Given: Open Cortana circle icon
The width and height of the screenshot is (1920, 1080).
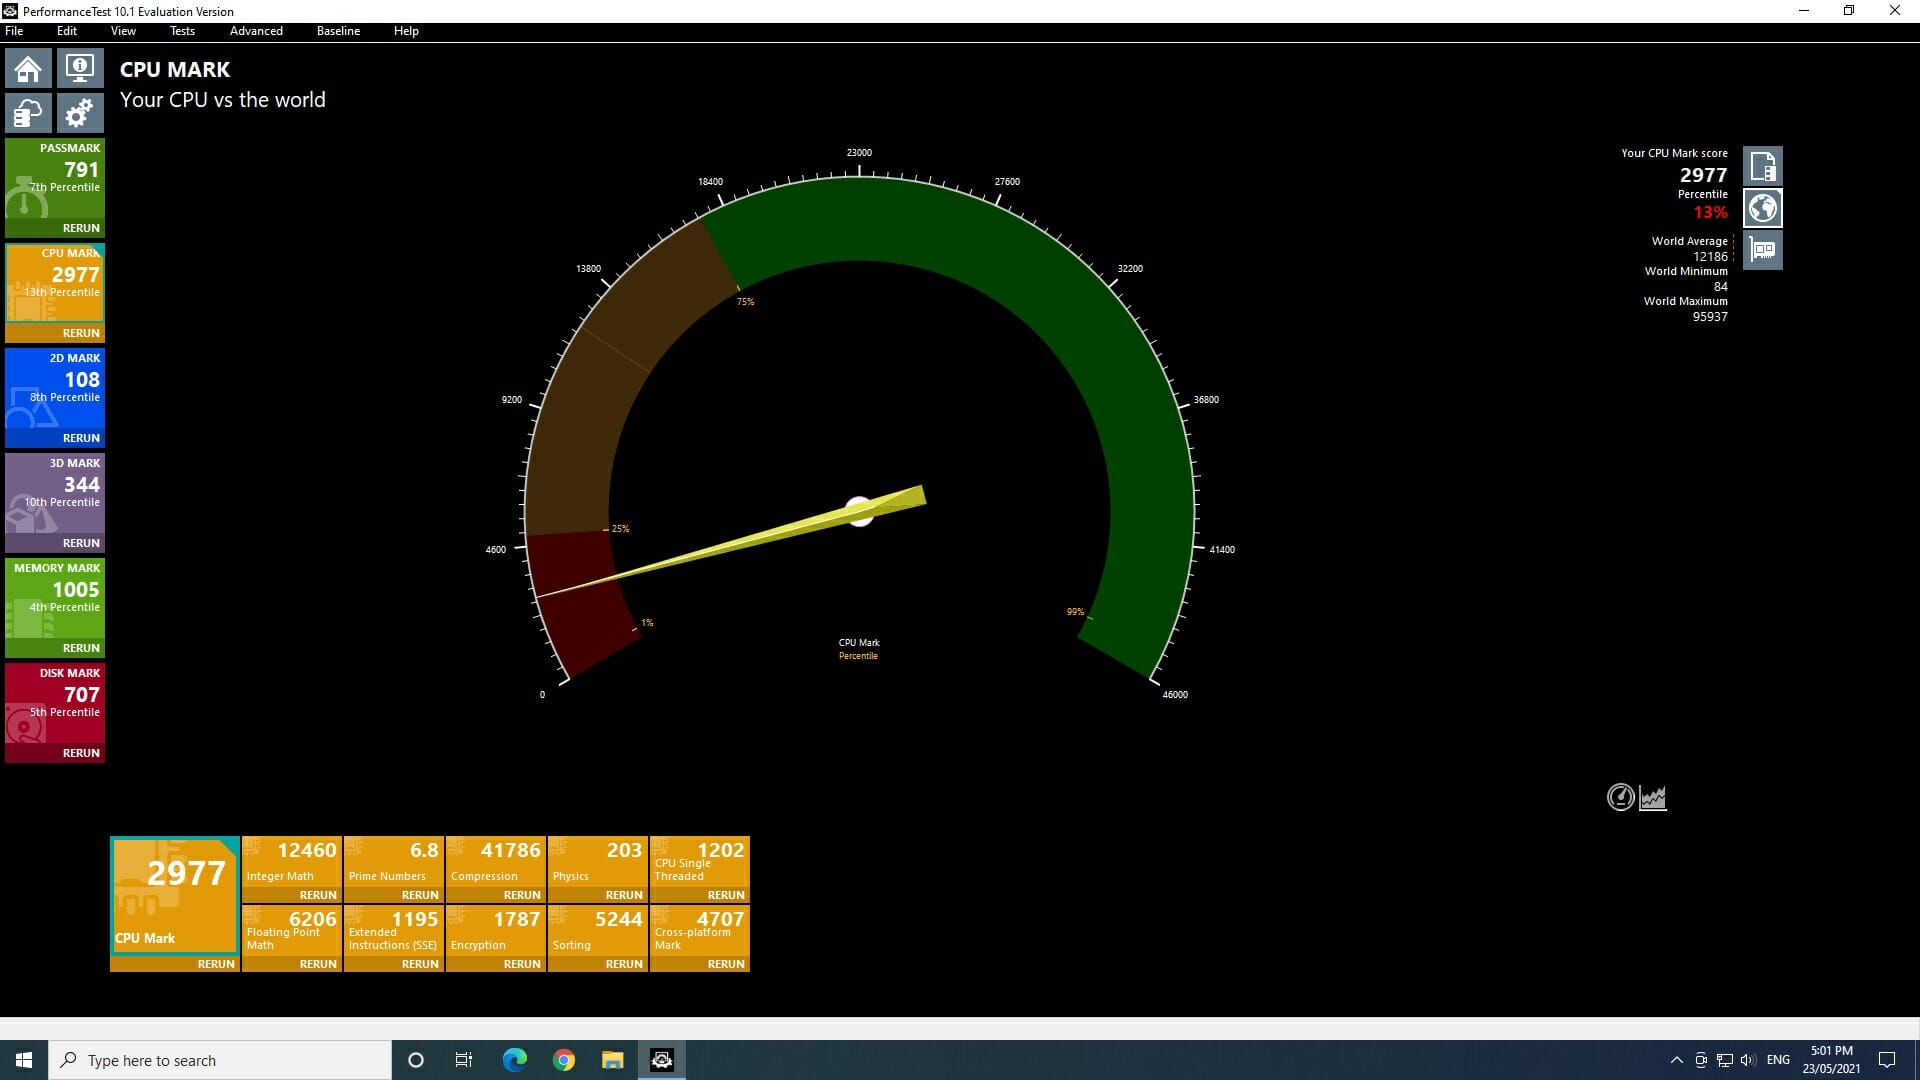Looking at the screenshot, I should click(x=416, y=1060).
